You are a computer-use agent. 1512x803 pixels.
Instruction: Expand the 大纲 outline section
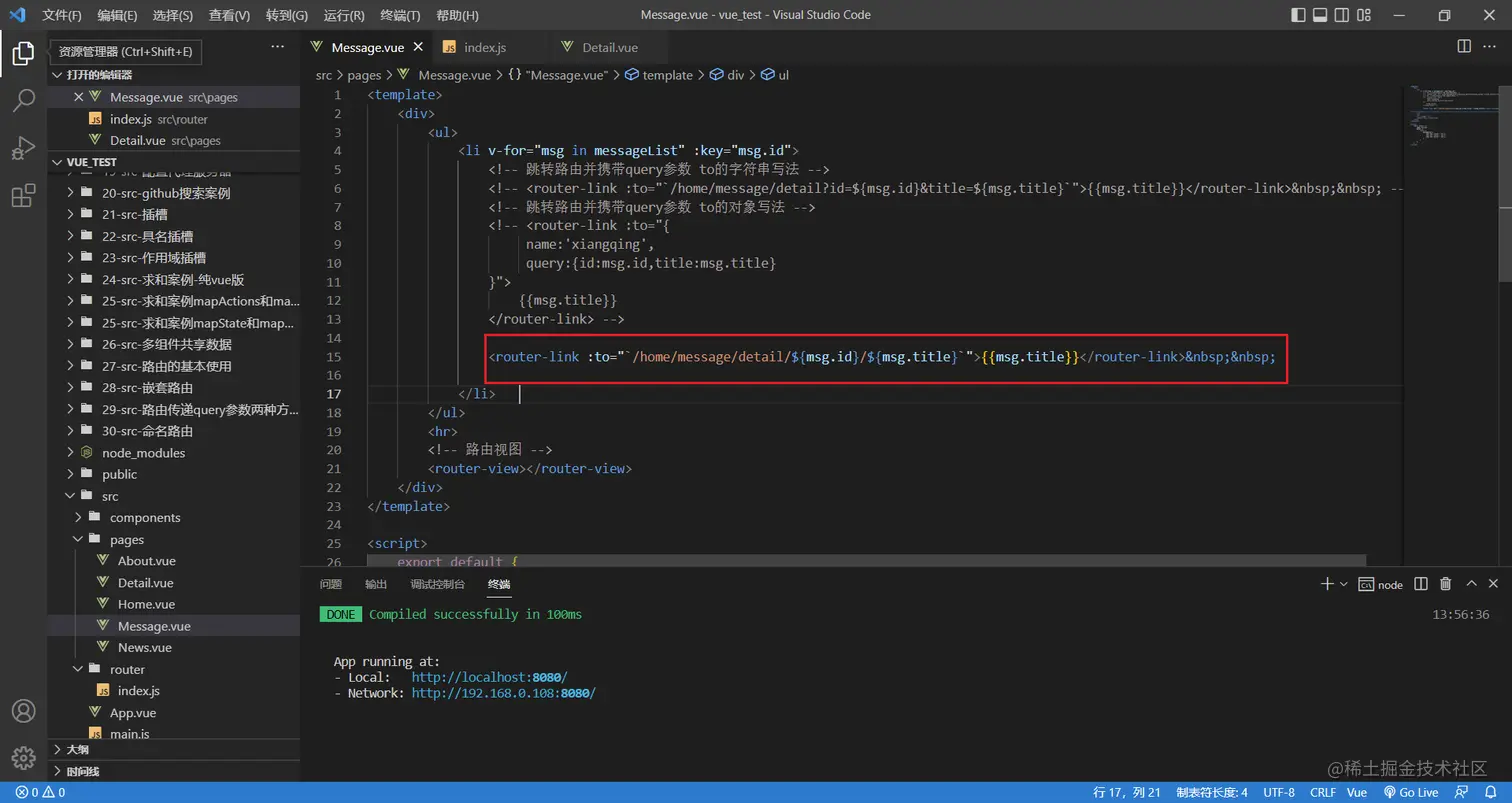(57, 749)
